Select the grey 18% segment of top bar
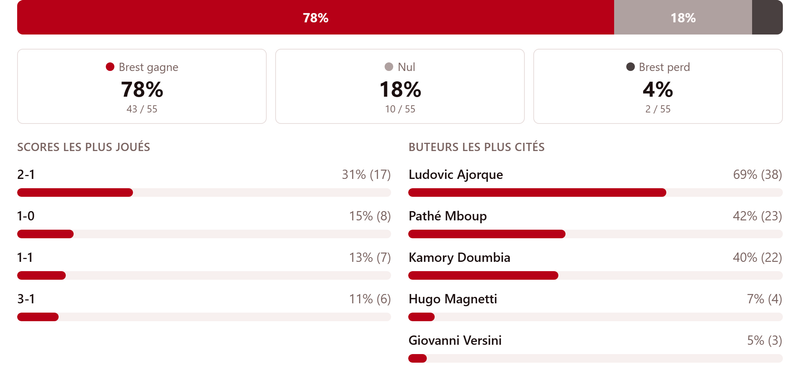 [683, 17]
